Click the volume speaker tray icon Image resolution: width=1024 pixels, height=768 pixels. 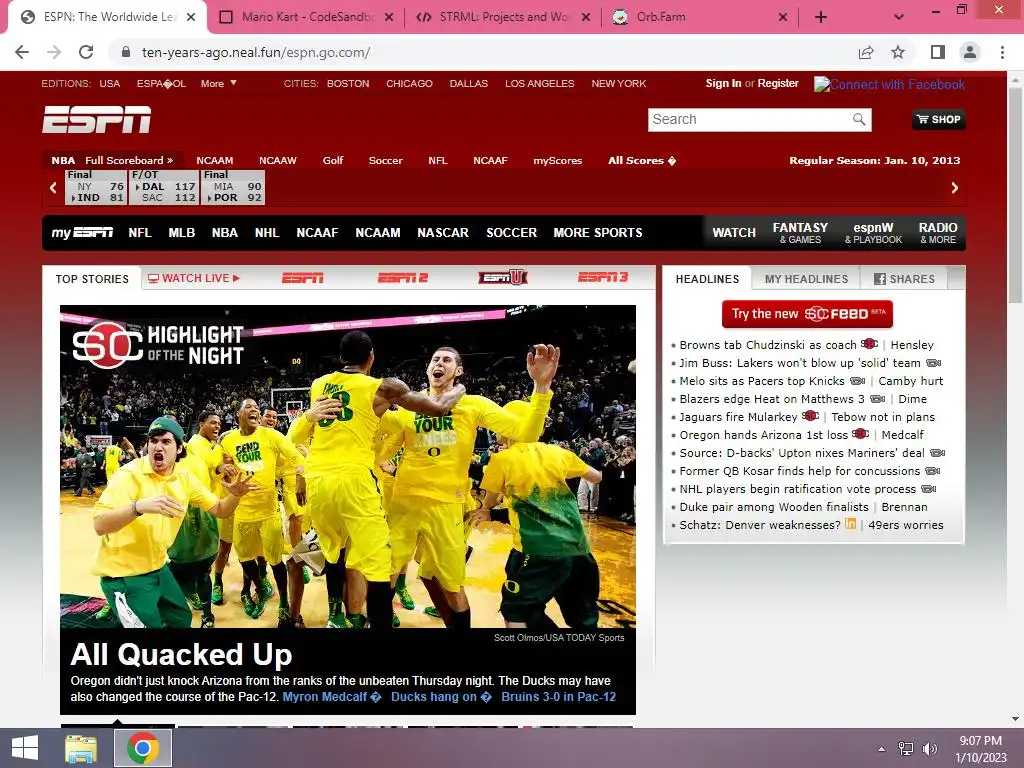pyautogui.click(x=930, y=749)
